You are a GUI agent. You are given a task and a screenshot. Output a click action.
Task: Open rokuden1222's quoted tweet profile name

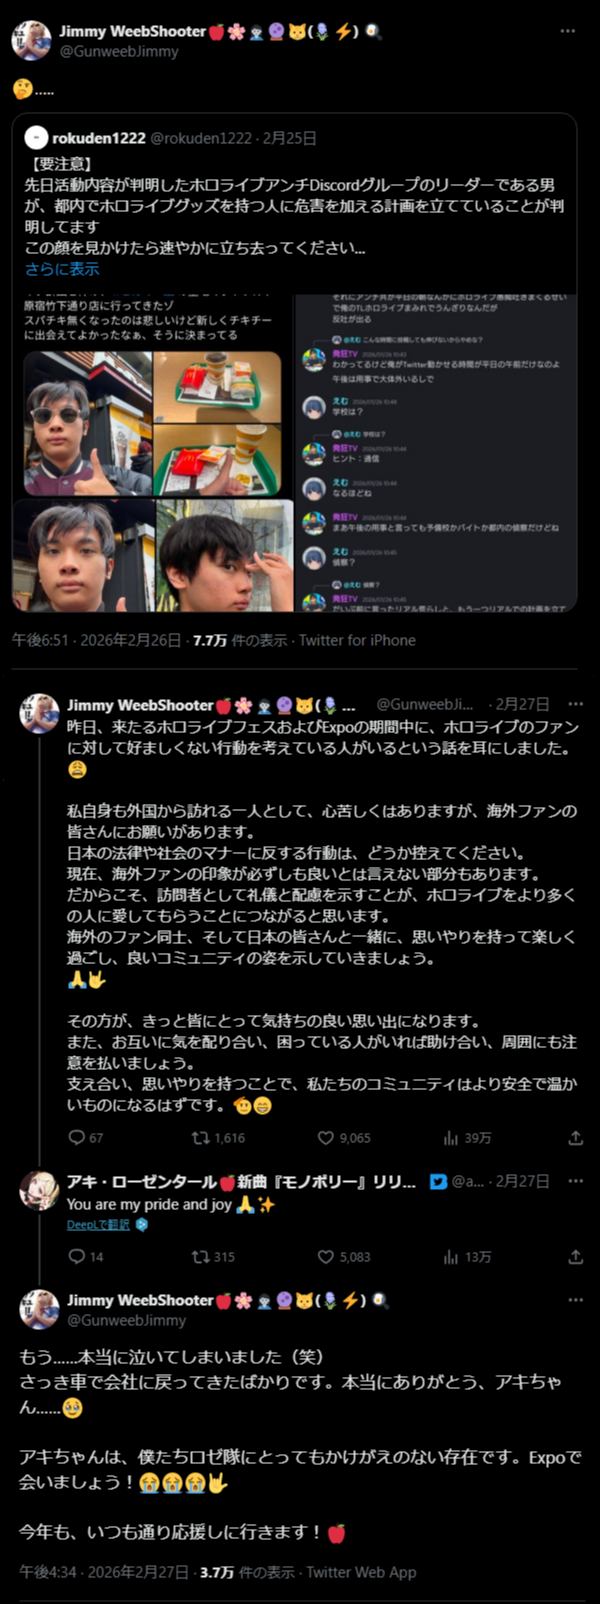pyautogui.click(x=99, y=138)
